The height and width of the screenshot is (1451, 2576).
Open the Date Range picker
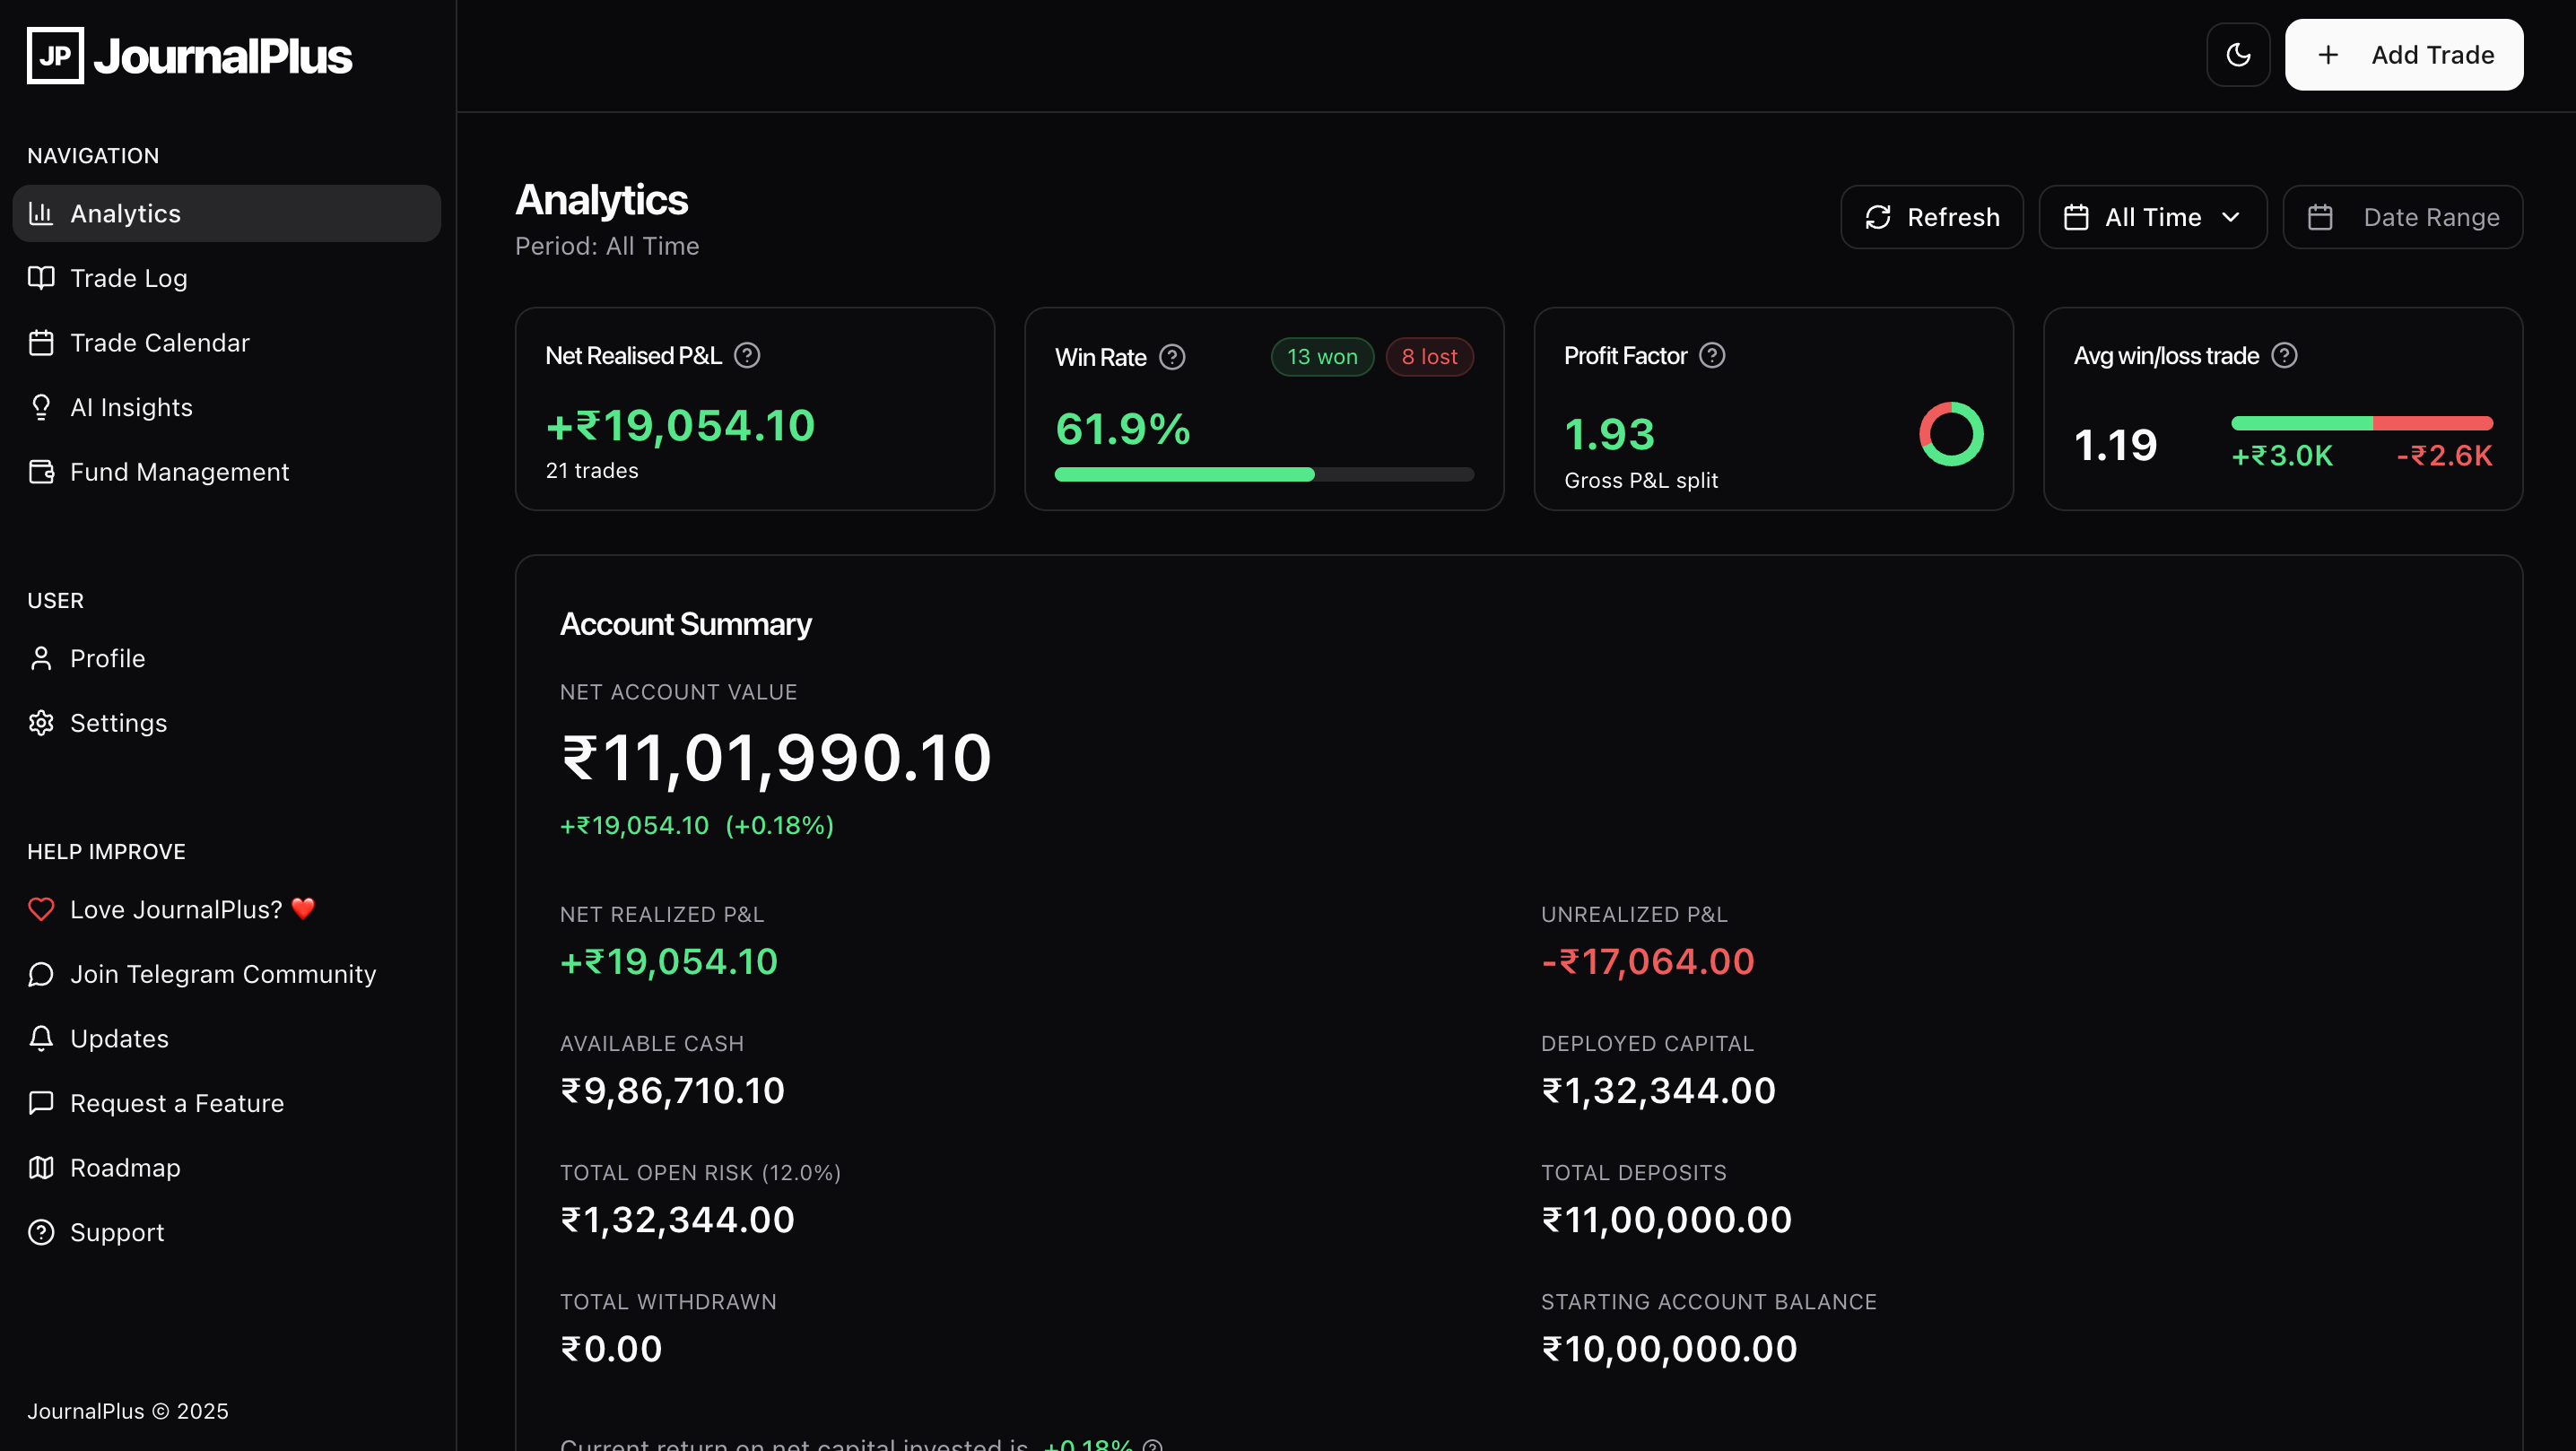click(x=2402, y=217)
